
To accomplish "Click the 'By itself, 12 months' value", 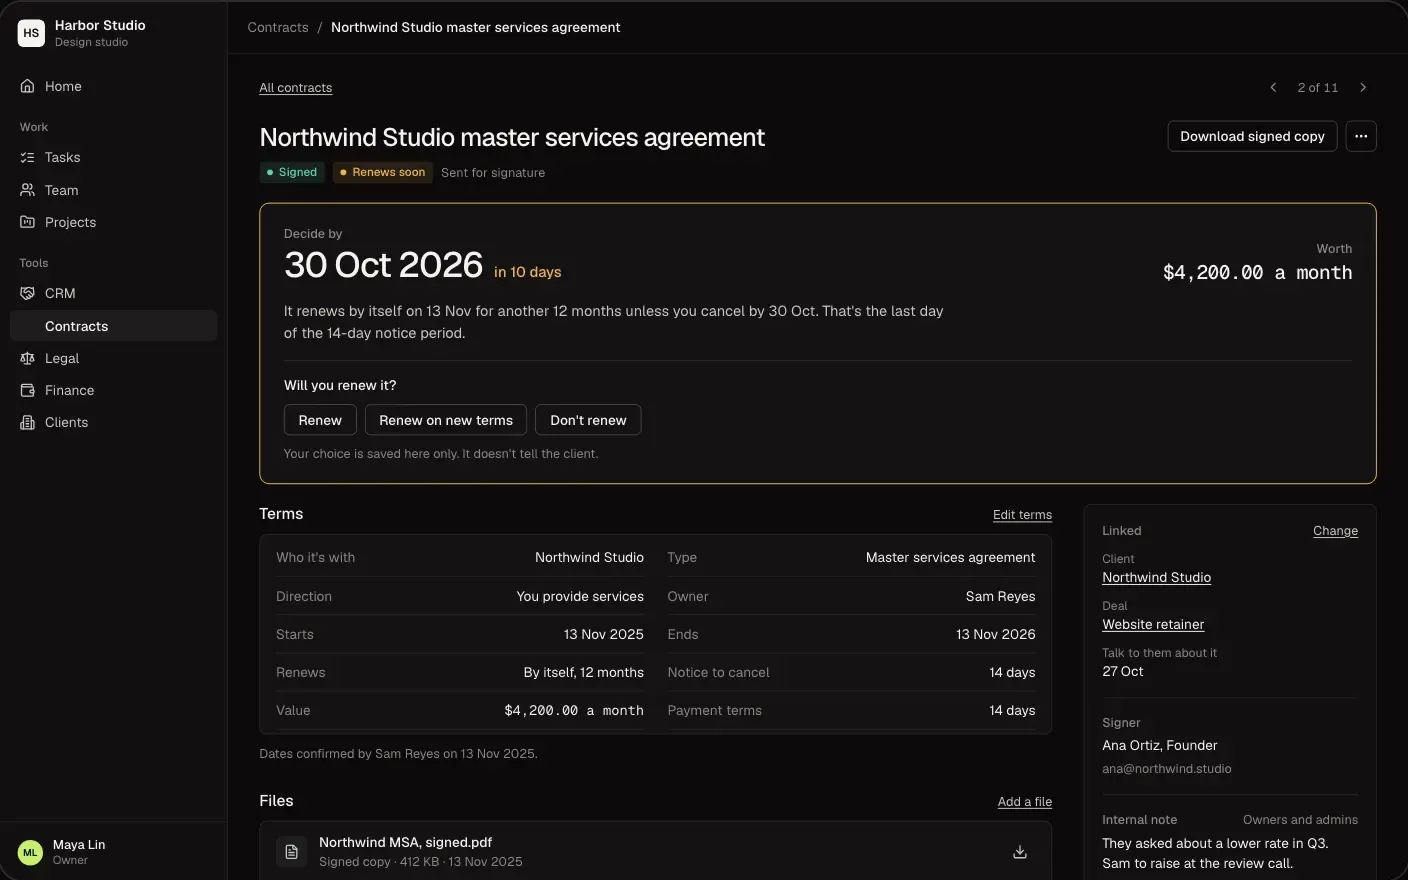I will [584, 672].
